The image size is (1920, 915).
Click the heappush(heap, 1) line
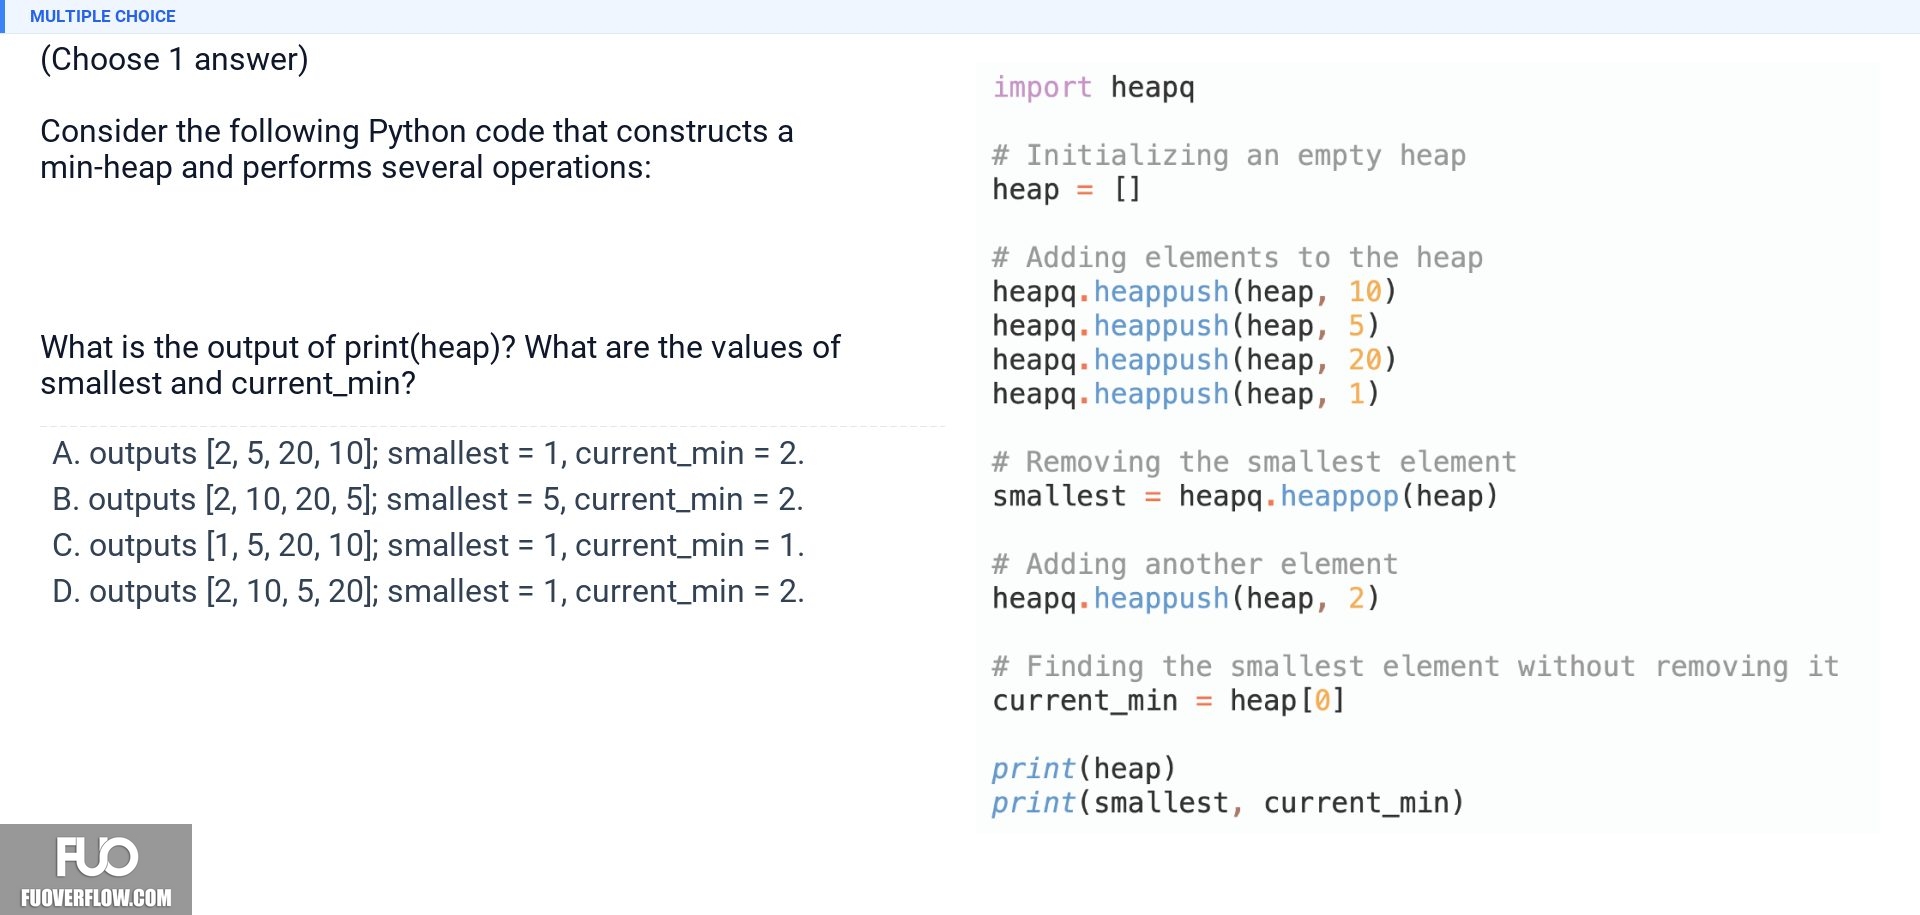(x=1186, y=393)
